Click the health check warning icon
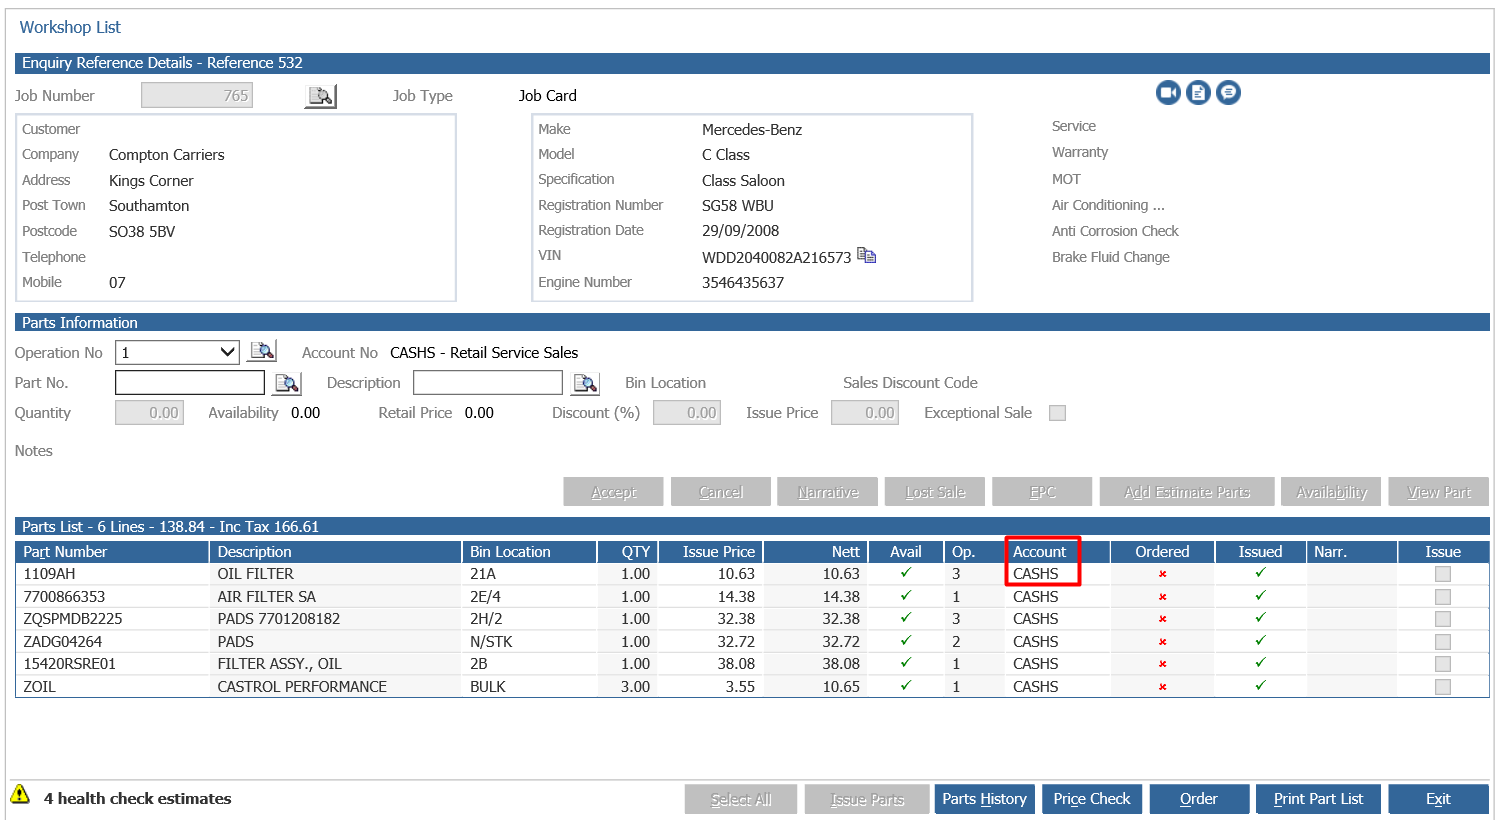Screen dimensions: 1500x820 tap(20, 794)
